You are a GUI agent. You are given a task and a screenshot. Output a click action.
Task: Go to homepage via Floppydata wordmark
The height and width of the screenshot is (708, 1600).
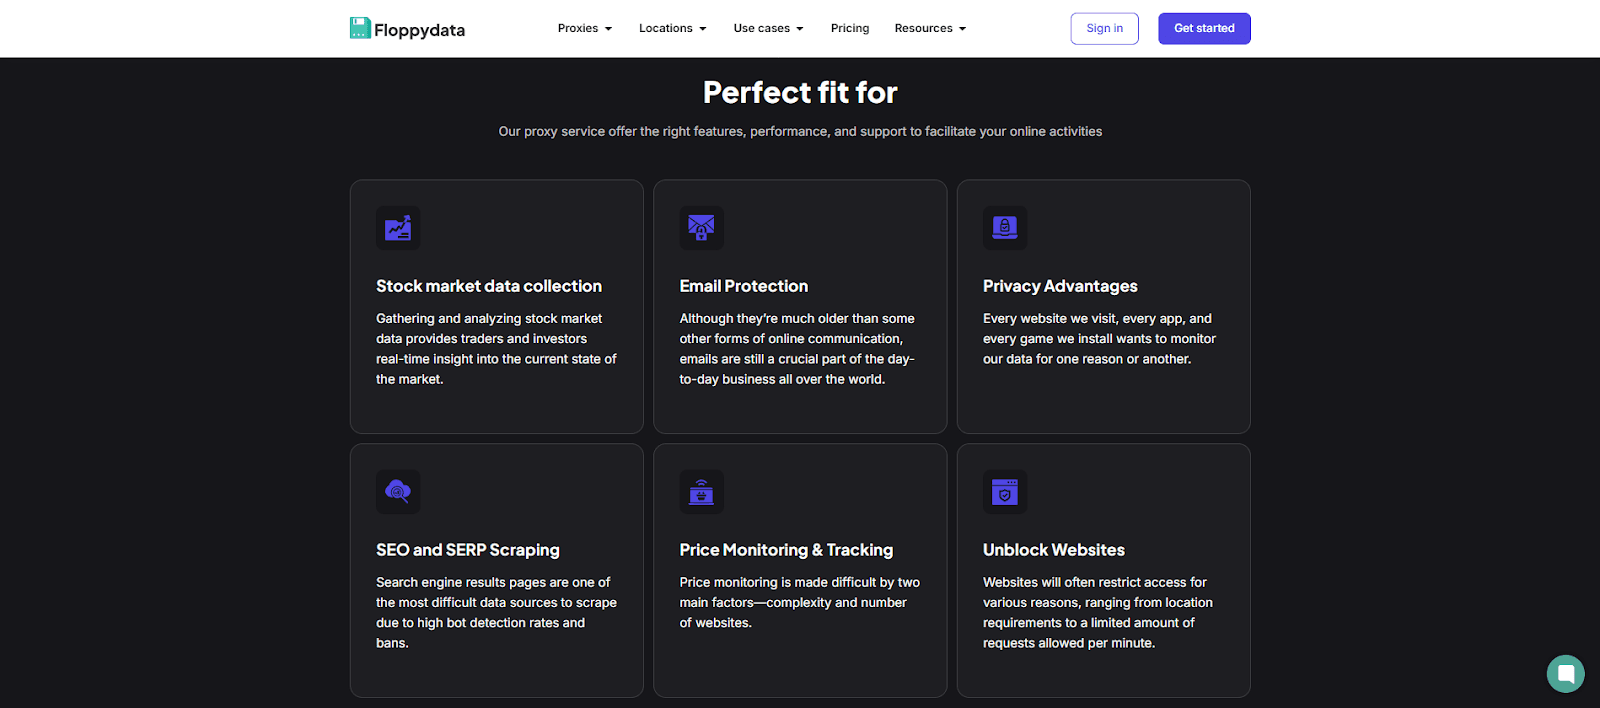[419, 30]
